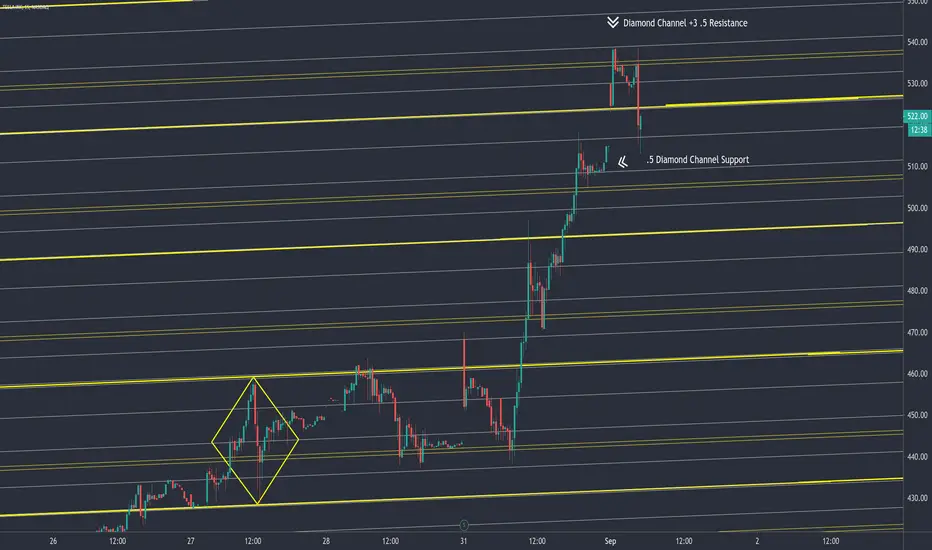The image size is (932, 550).
Task: Click the 490.00 price axis label
Action: (x=917, y=250)
